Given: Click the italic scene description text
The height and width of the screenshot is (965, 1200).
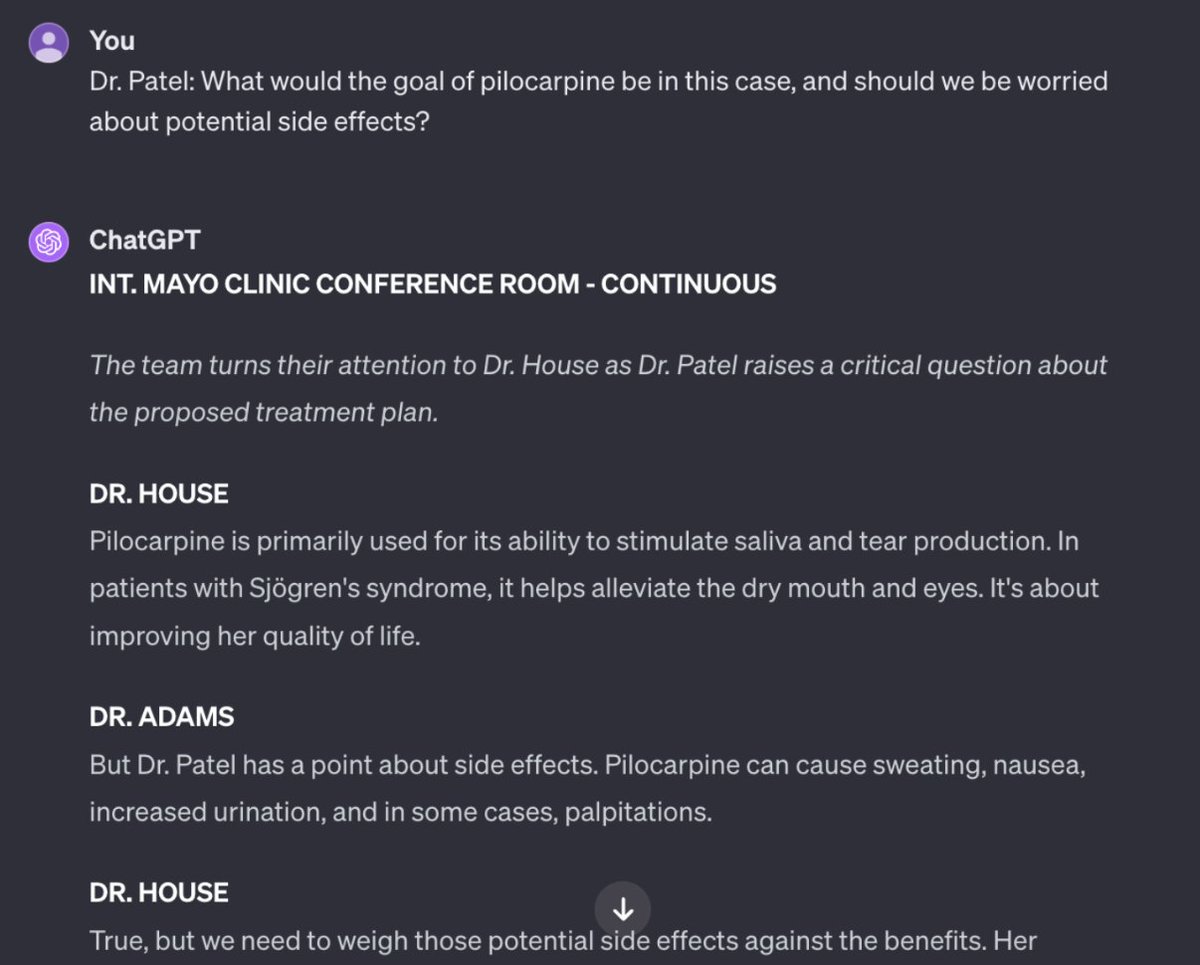Looking at the screenshot, I should click(598, 389).
